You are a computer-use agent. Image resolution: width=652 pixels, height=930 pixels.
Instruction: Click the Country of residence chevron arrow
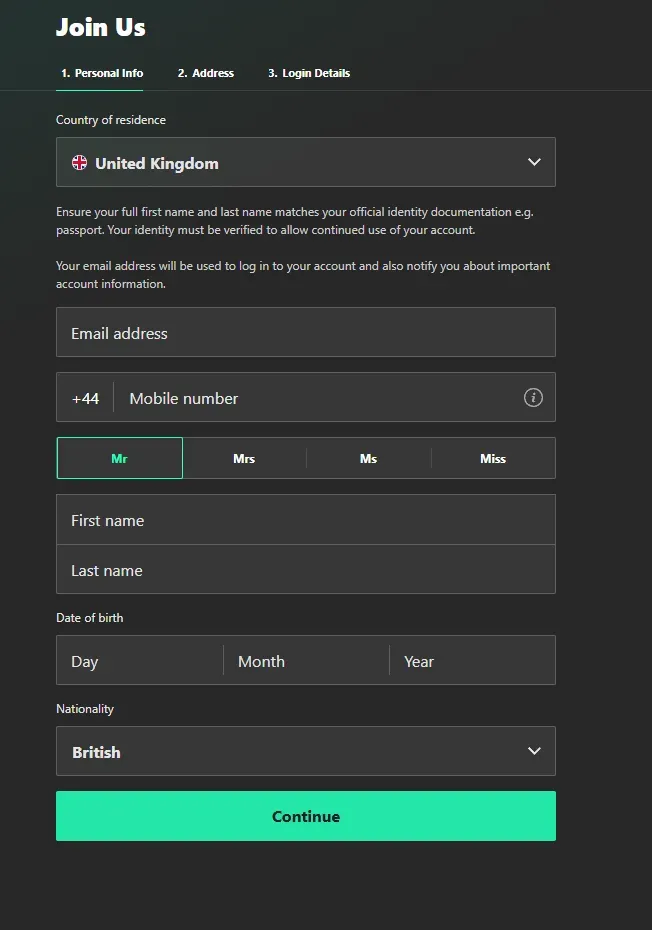534,162
